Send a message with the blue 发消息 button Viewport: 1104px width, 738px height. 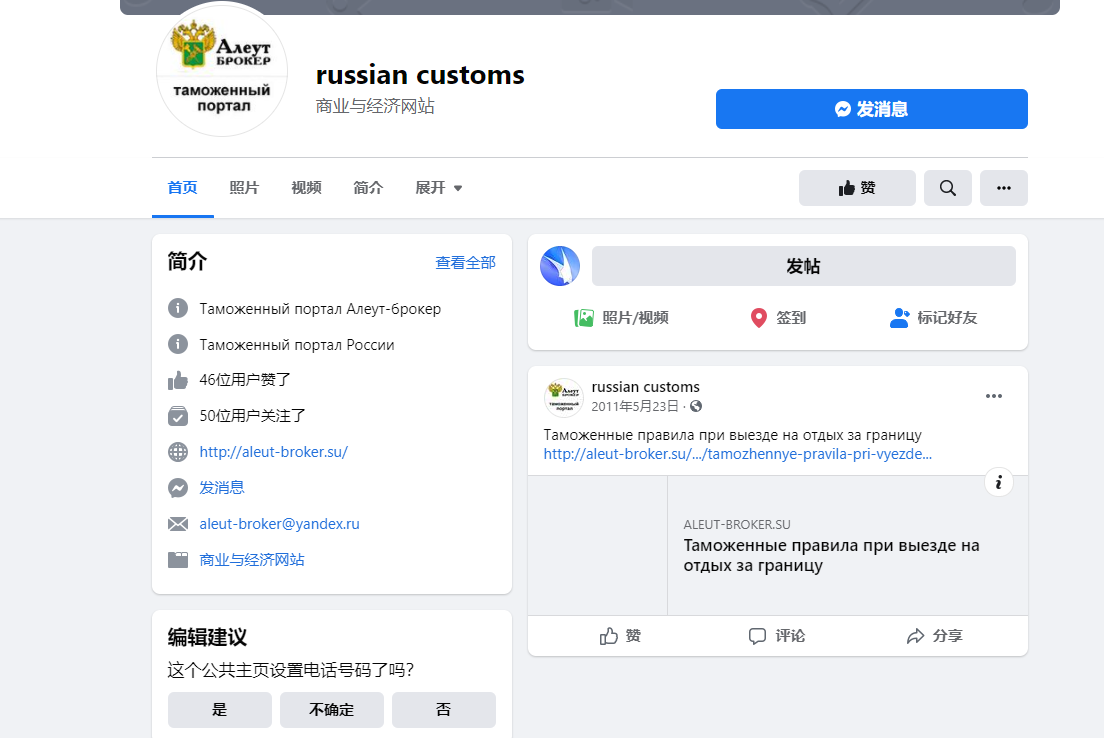click(x=872, y=109)
